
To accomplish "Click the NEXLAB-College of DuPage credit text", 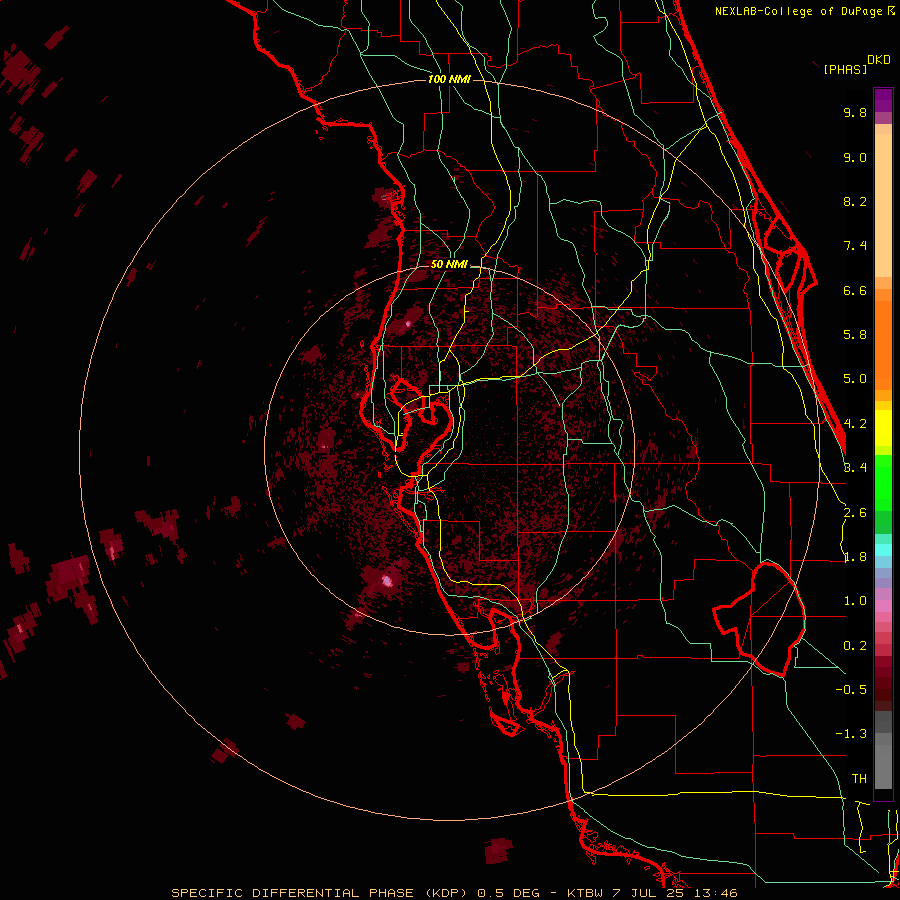I will coord(798,11).
